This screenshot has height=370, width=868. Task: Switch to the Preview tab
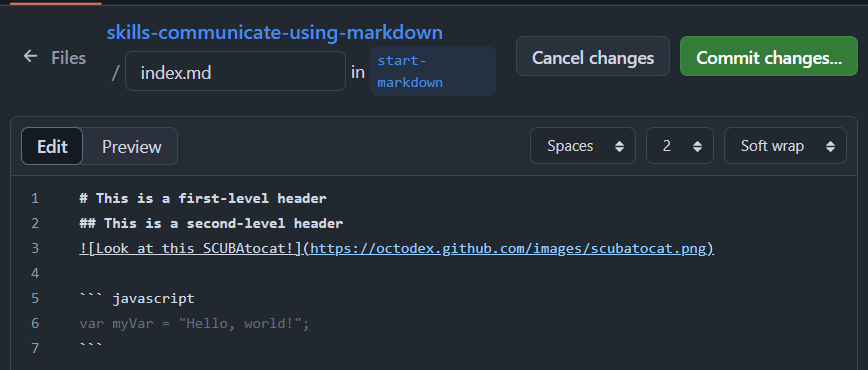click(132, 147)
